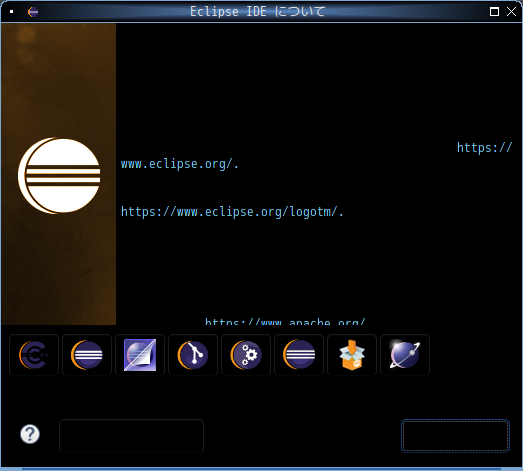Click the C-shaped Eclipse feature icon

tap(34, 355)
